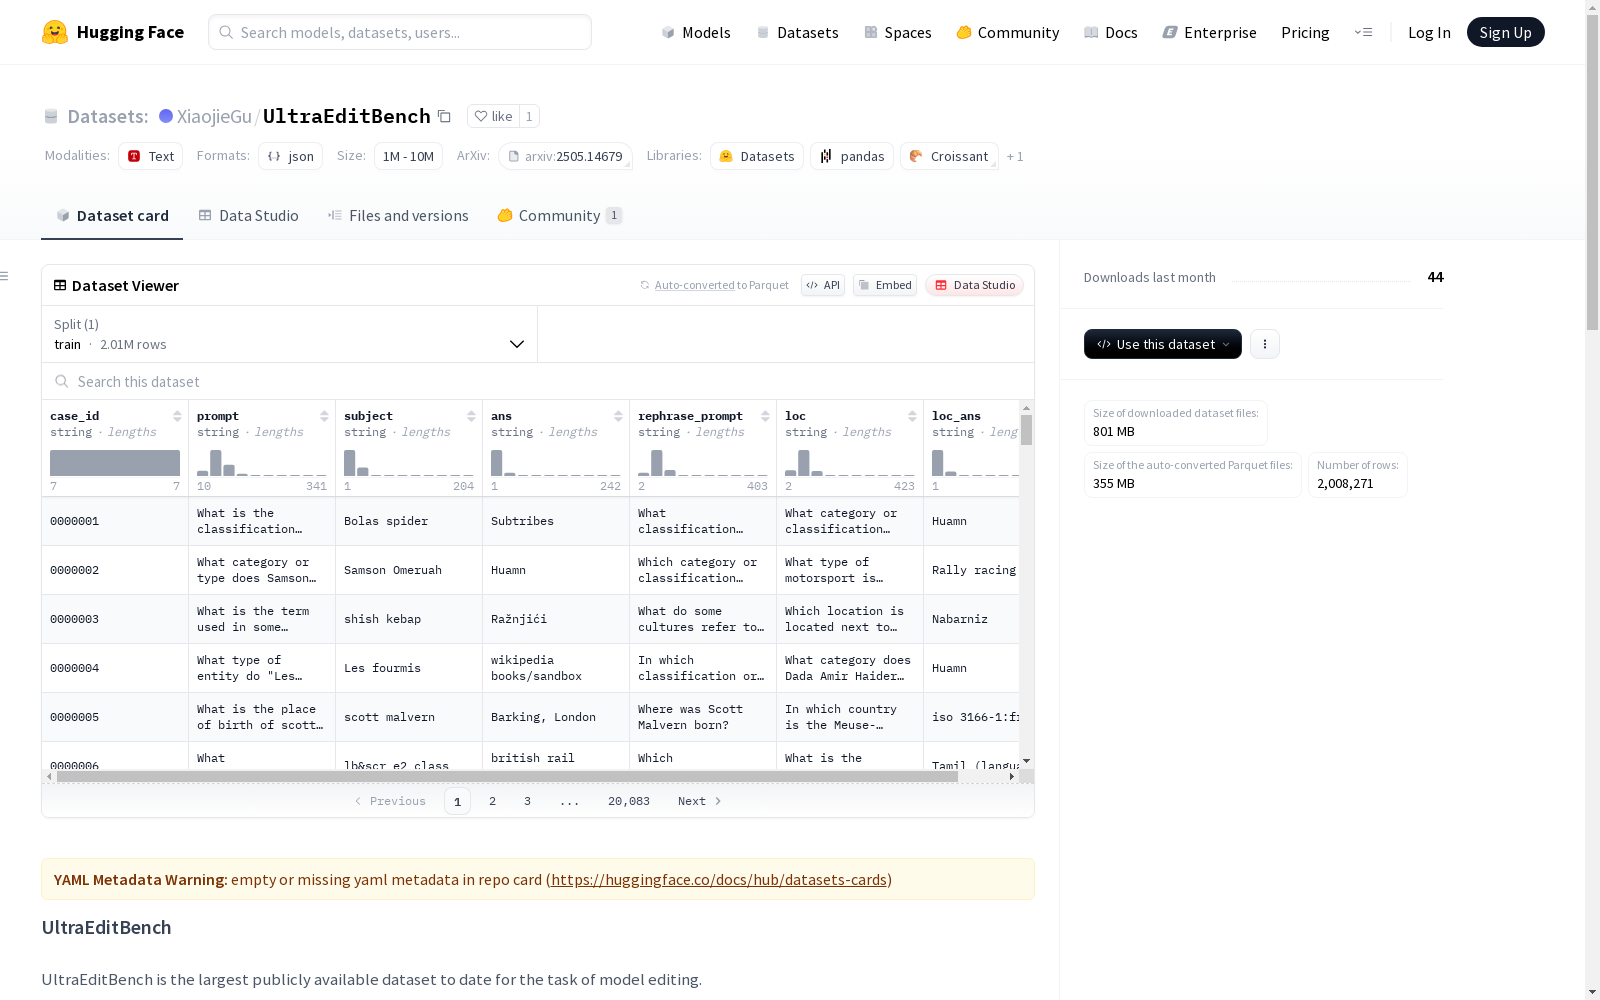
Task: Focus the Search this dataset field
Action: pyautogui.click(x=538, y=382)
